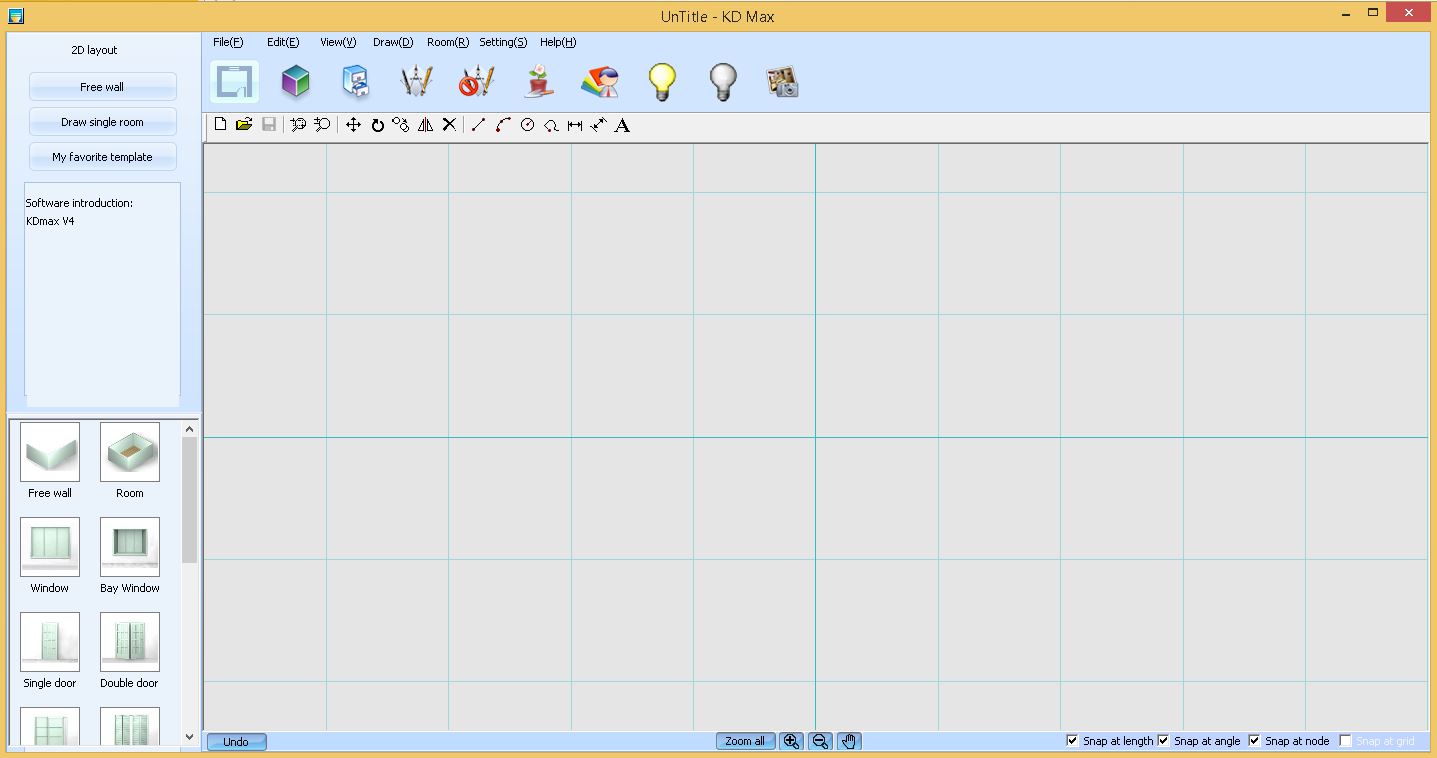This screenshot has width=1437, height=758.
Task: Click the second magnifier zoom tool icon
Action: point(322,125)
